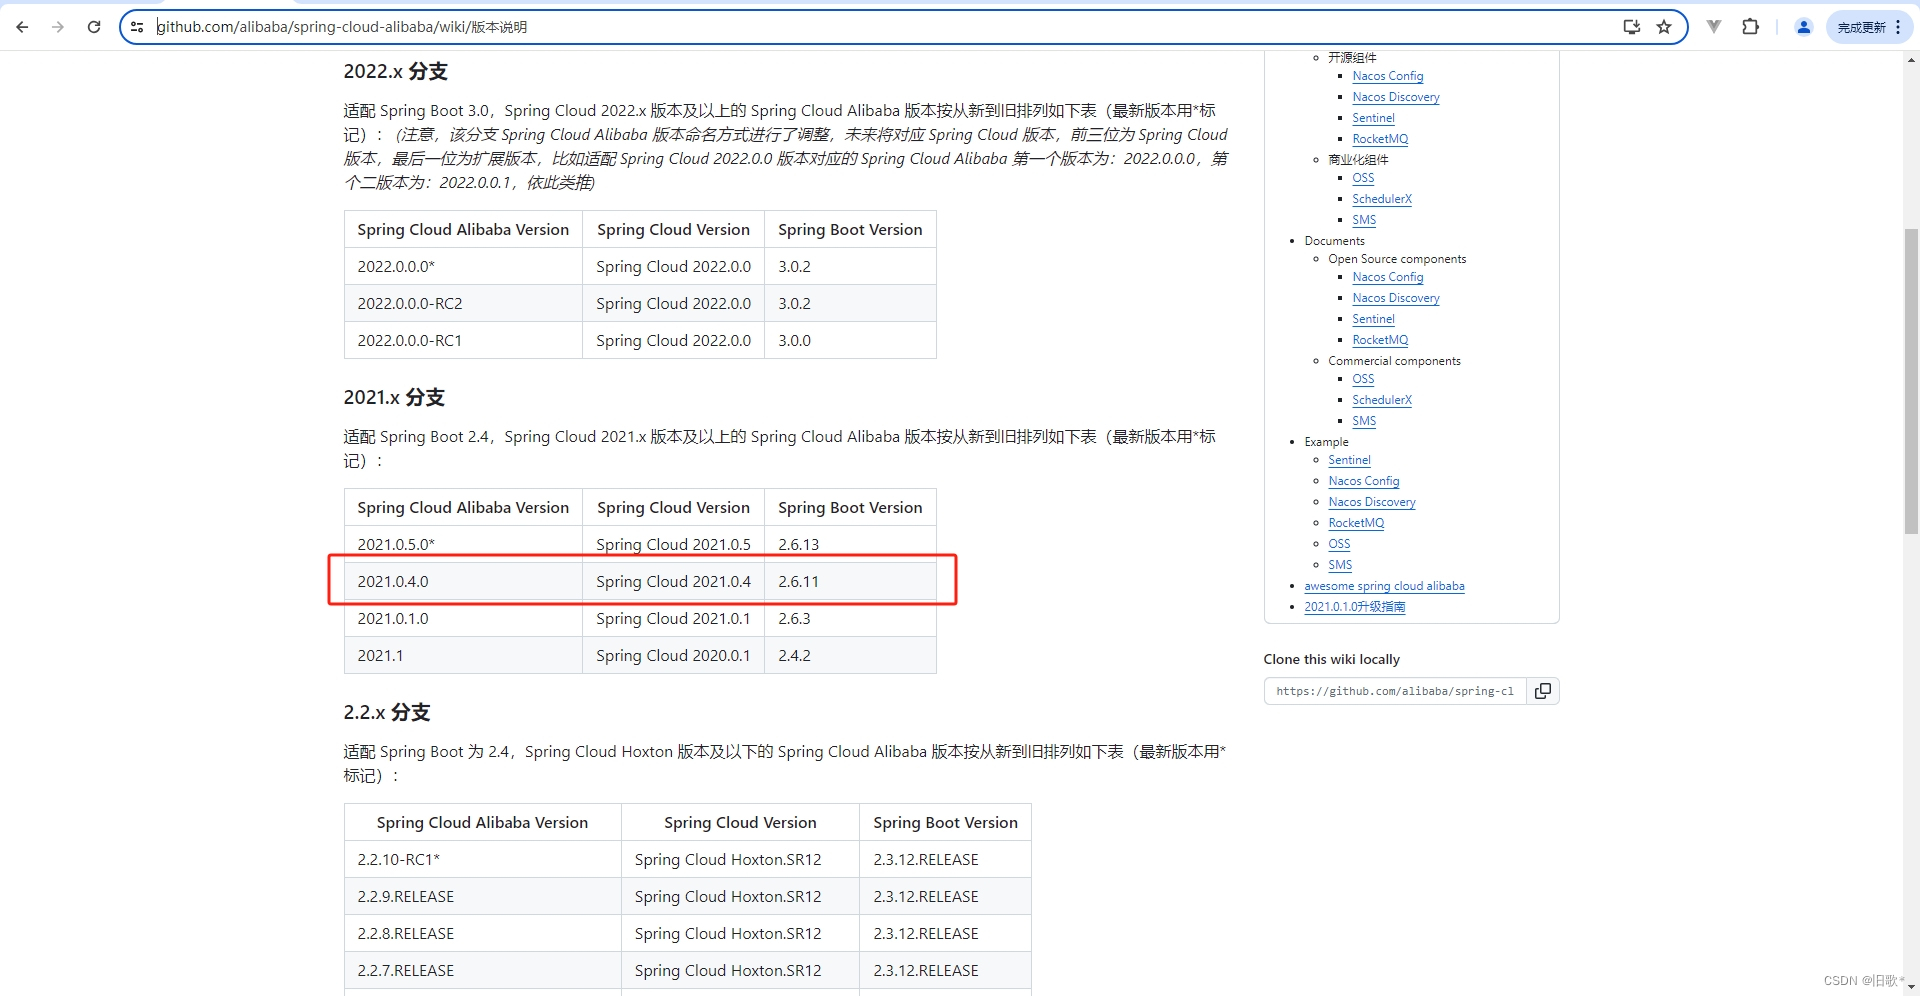Viewport: 1920px width, 996px height.
Task: Open SchedulerX under 商业化组件
Action: click(1381, 199)
